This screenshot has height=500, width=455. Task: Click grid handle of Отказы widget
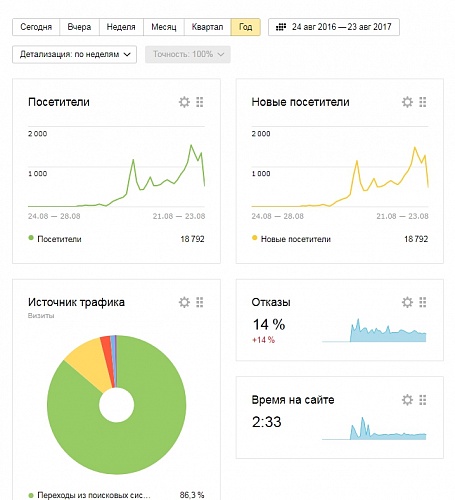[x=423, y=302]
